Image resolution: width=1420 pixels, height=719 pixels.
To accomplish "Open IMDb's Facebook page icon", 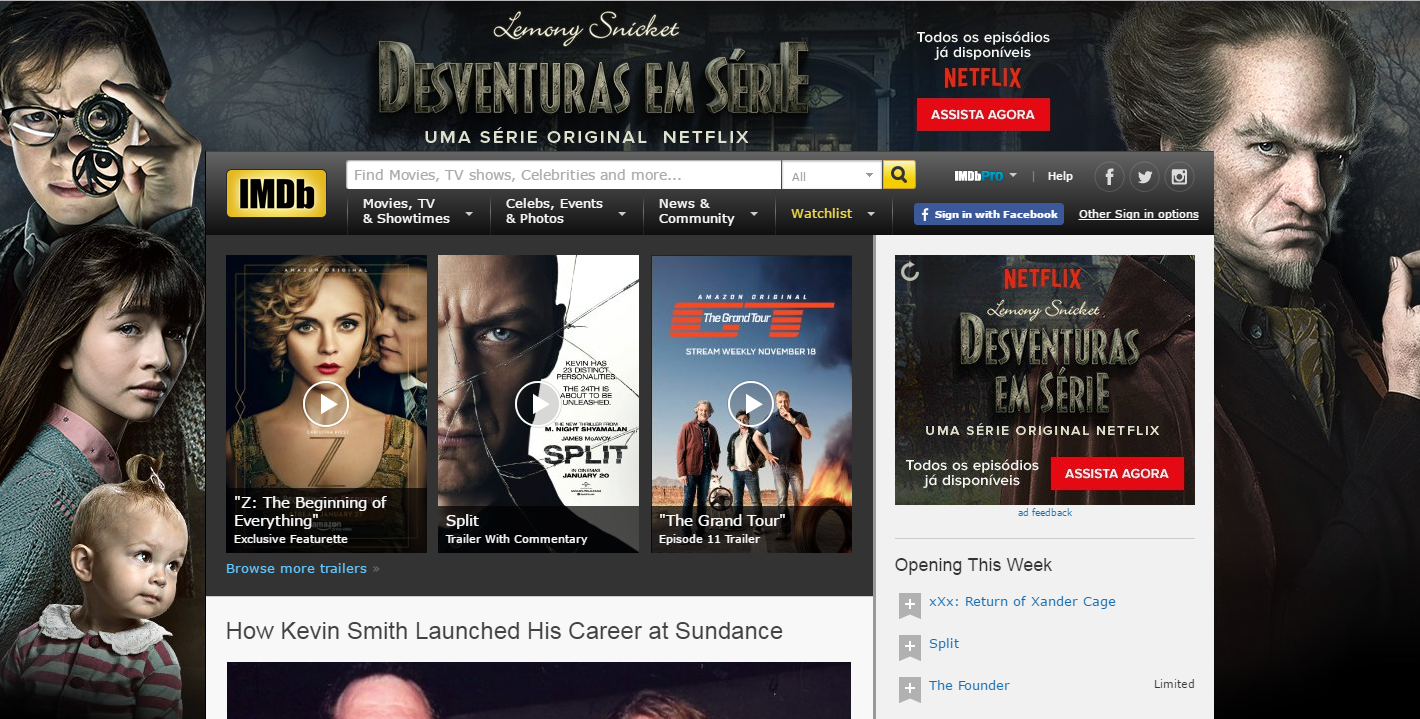I will (x=1109, y=177).
